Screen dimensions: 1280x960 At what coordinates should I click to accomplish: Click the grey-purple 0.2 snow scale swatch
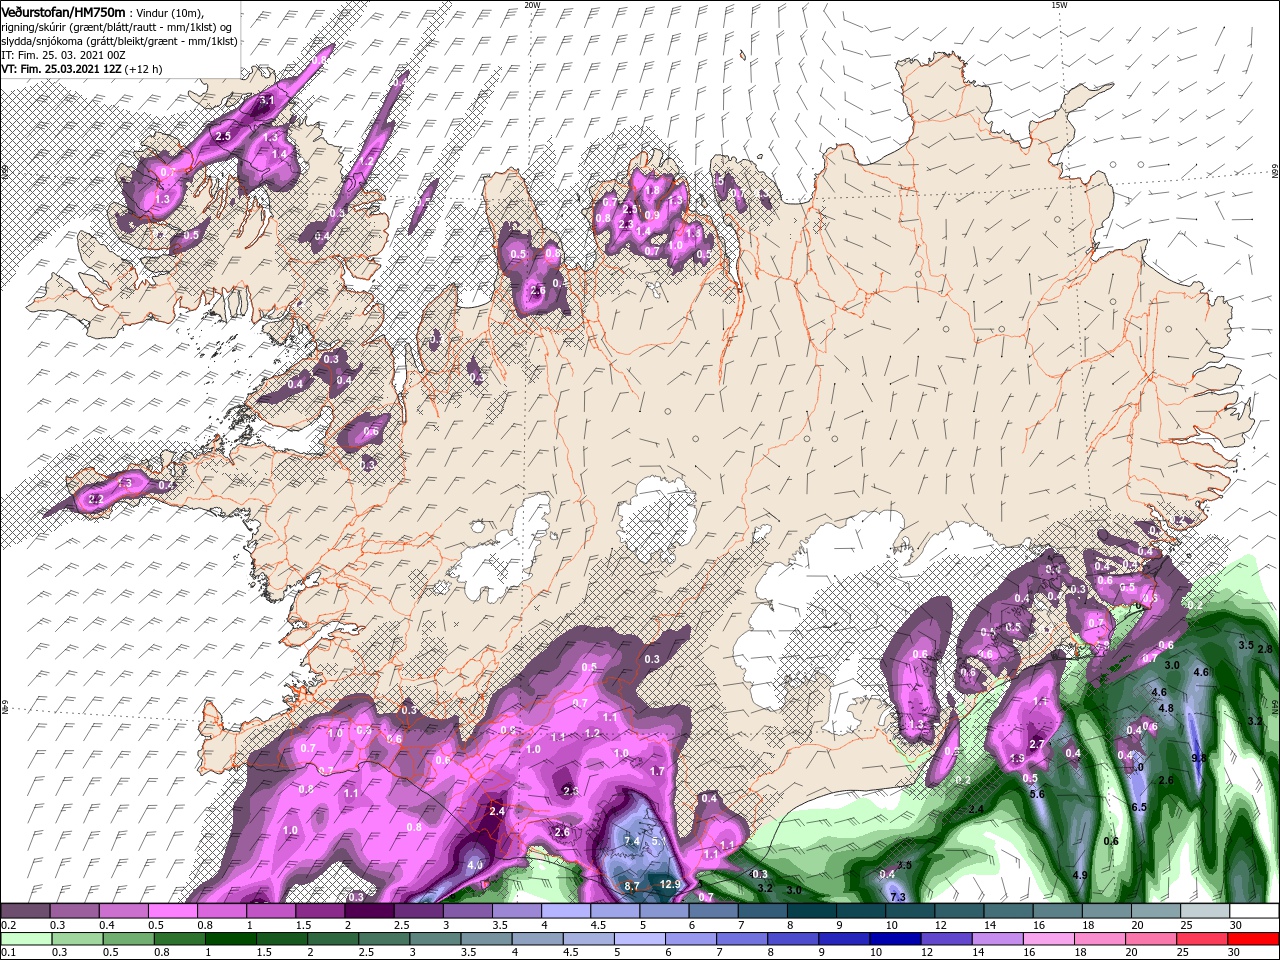coord(25,910)
